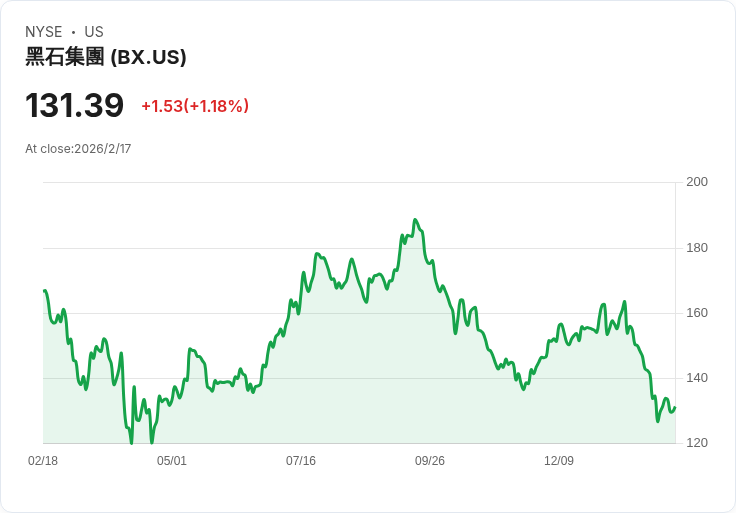Click the 131.39 closing price
The width and height of the screenshot is (736, 513).
[75, 105]
